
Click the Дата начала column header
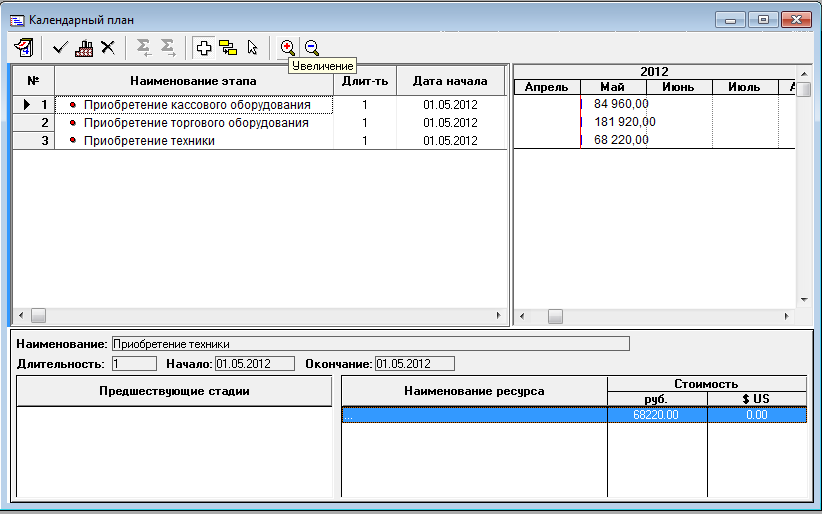click(450, 81)
